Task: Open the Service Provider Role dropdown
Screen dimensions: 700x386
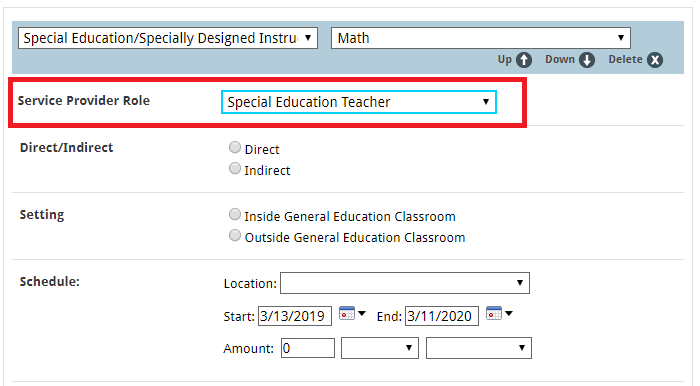Action: tap(359, 102)
